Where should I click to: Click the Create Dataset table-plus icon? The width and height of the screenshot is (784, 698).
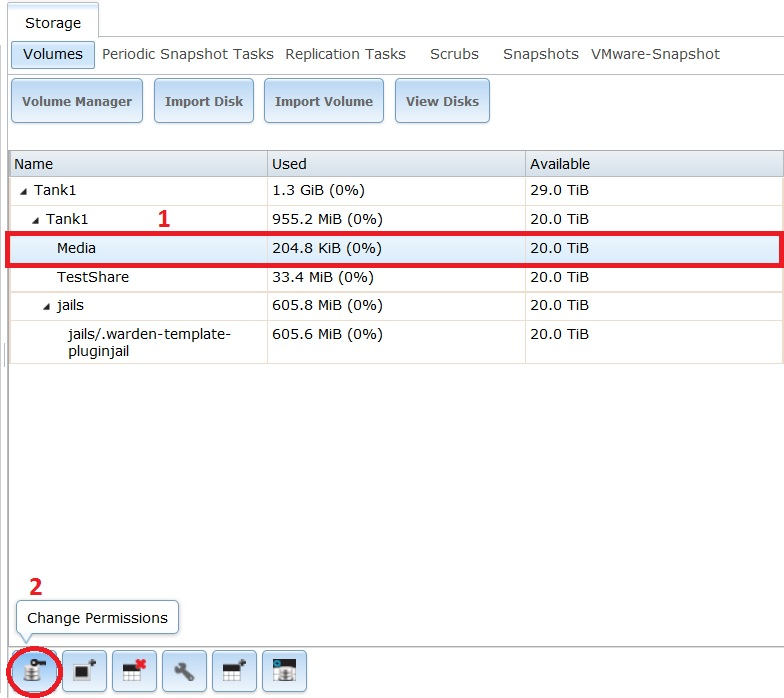234,671
